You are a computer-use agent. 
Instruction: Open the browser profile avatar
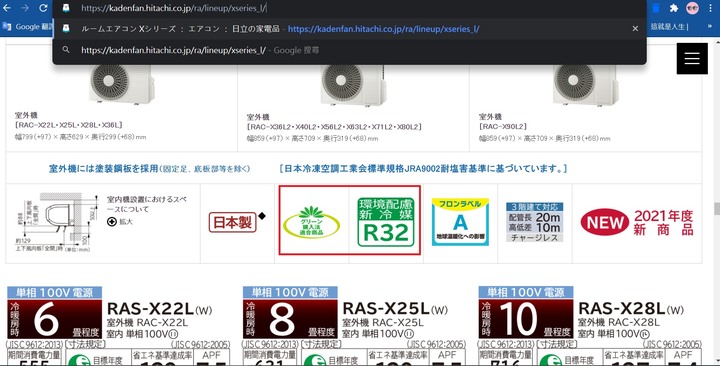click(692, 8)
